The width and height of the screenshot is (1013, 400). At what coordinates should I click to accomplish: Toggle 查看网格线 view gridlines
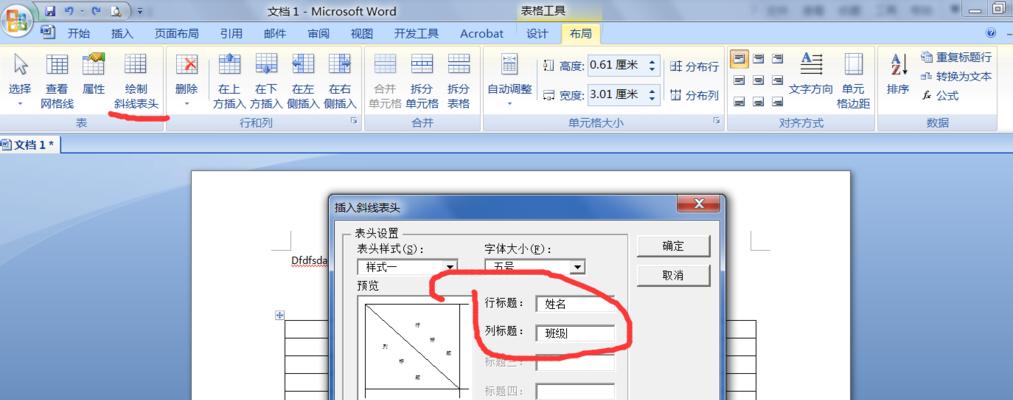(57, 80)
